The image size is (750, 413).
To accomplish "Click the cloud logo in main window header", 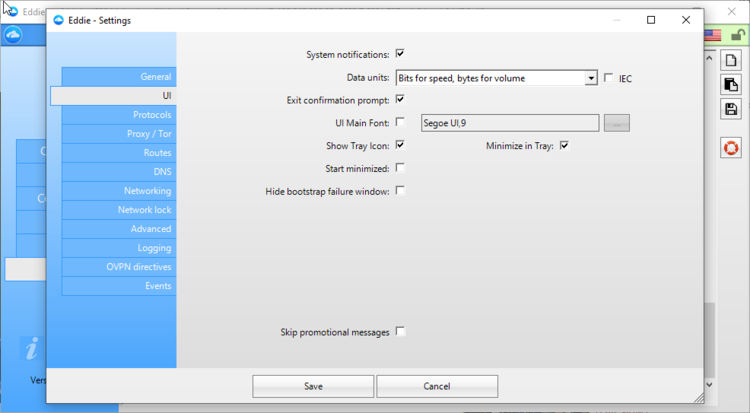I will pyautogui.click(x=13, y=34).
